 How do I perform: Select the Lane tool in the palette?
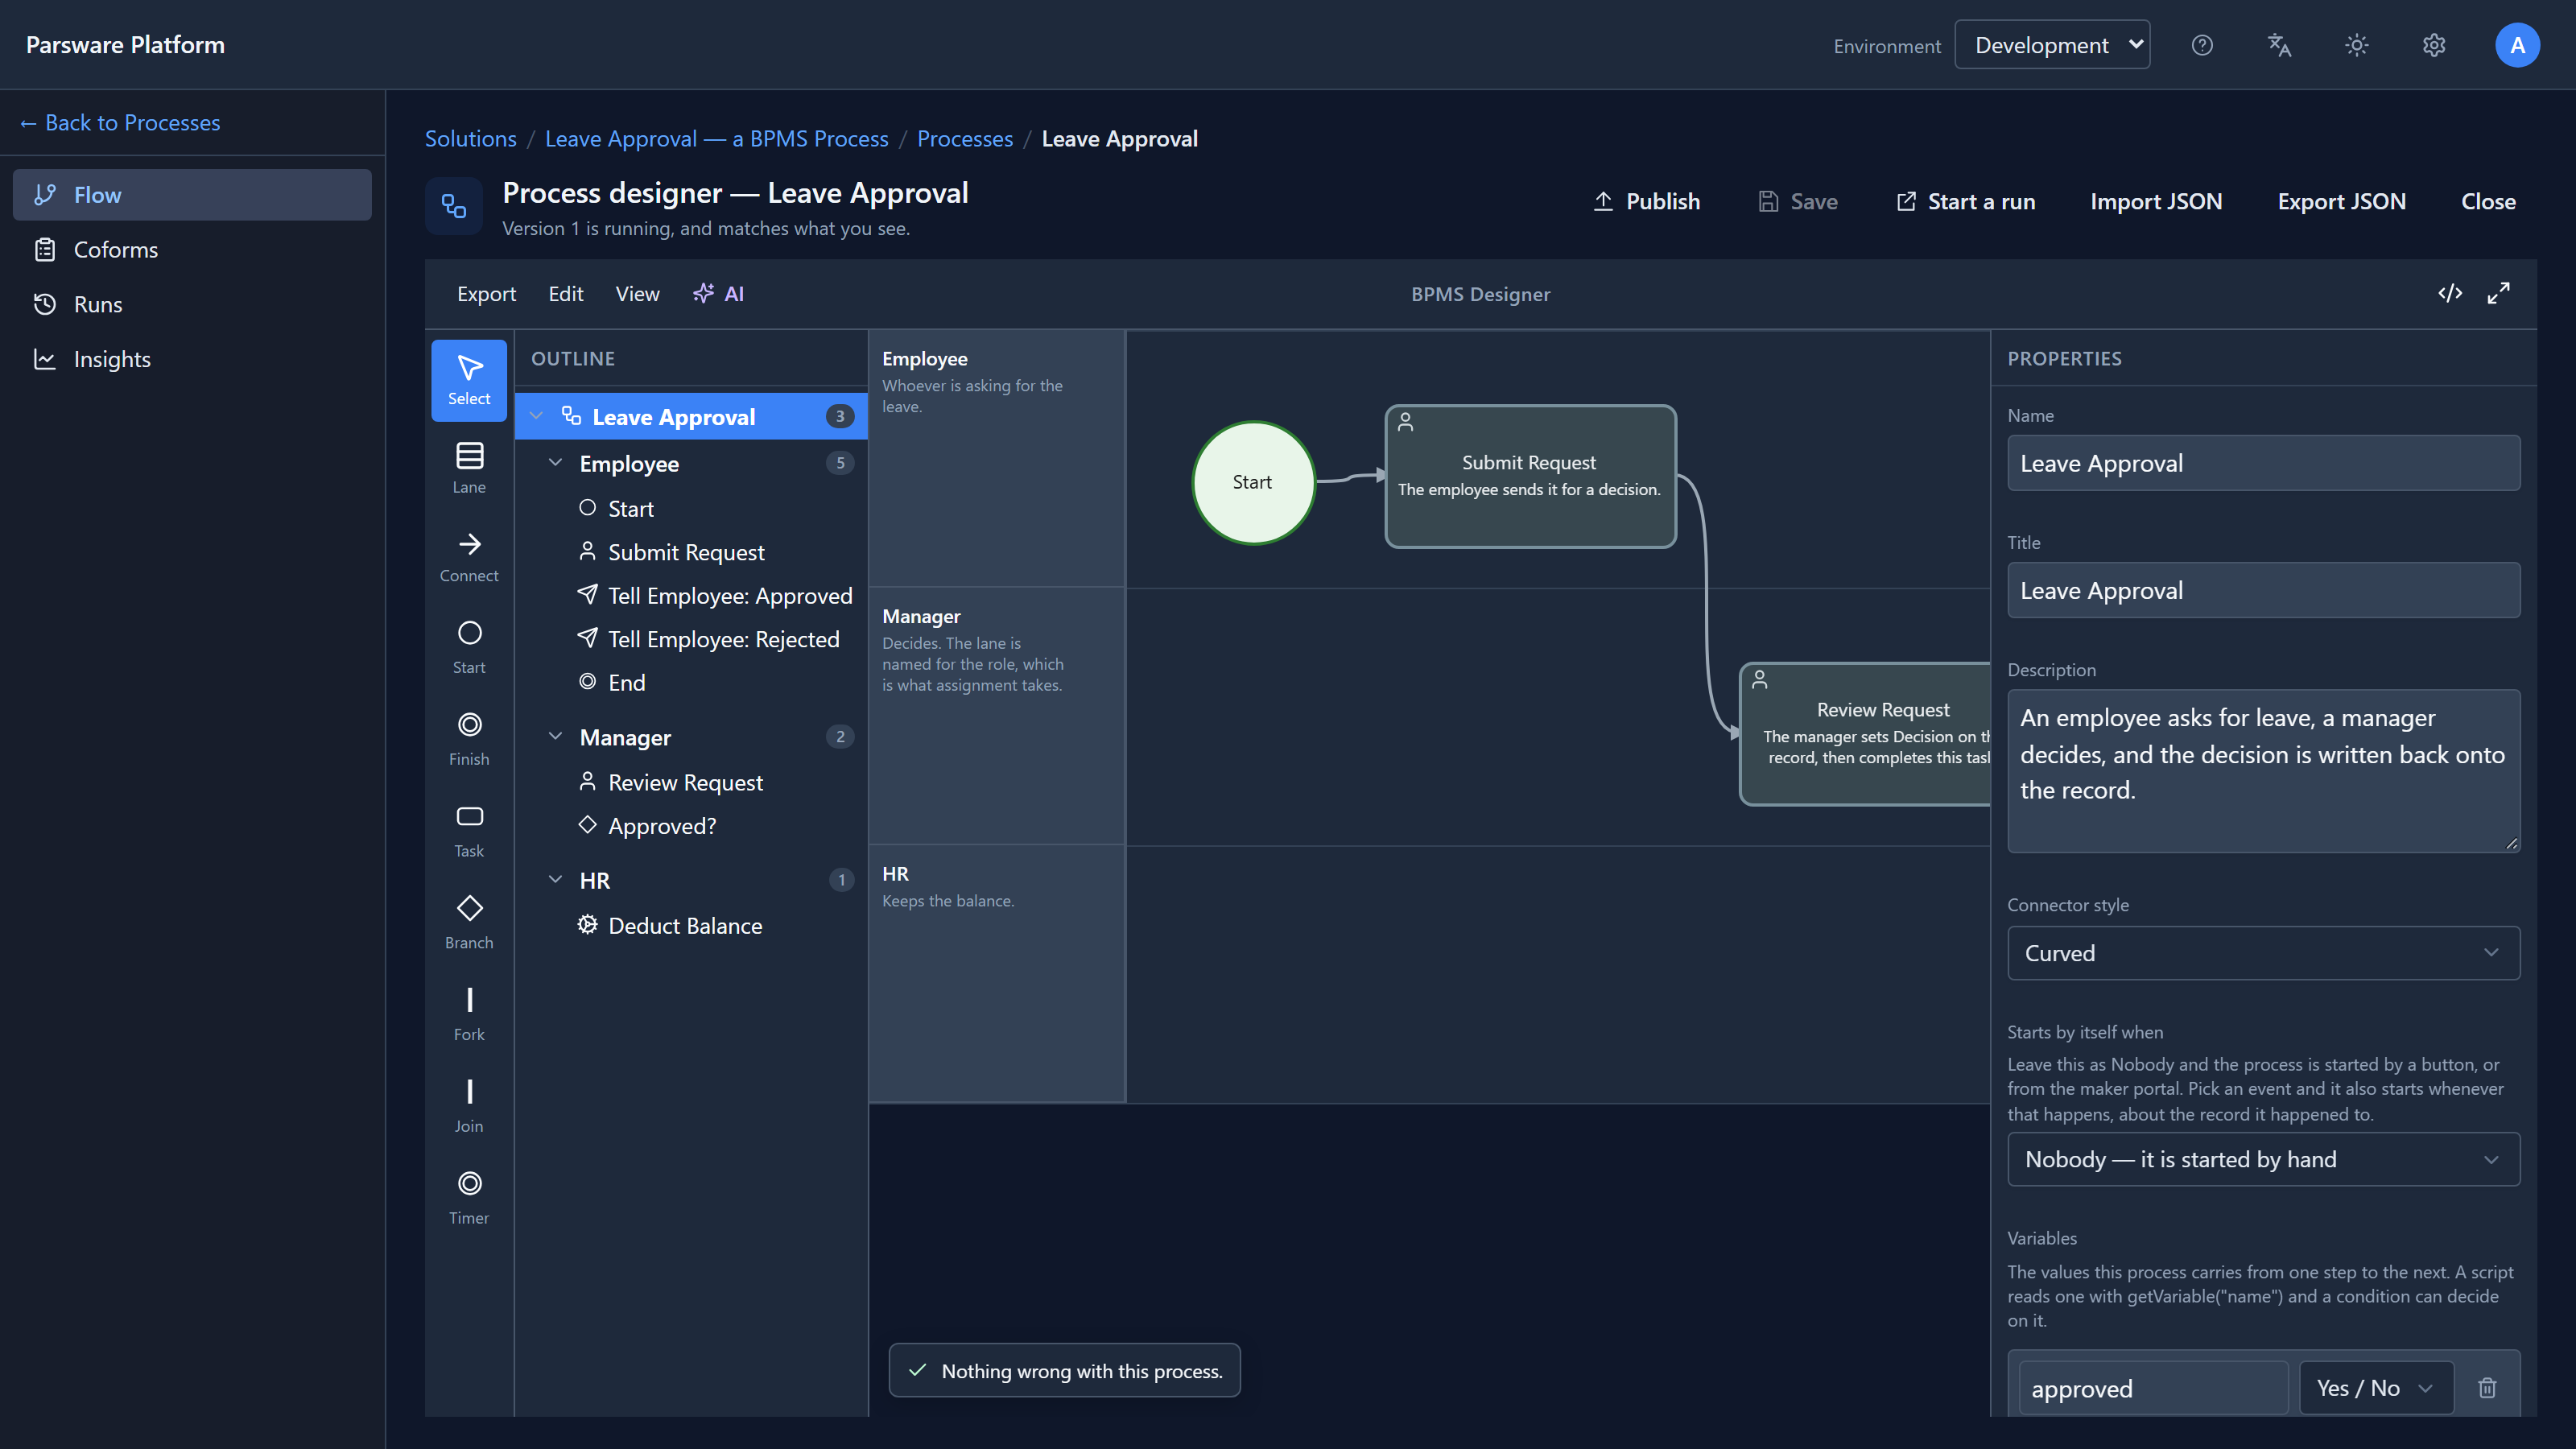click(x=469, y=468)
